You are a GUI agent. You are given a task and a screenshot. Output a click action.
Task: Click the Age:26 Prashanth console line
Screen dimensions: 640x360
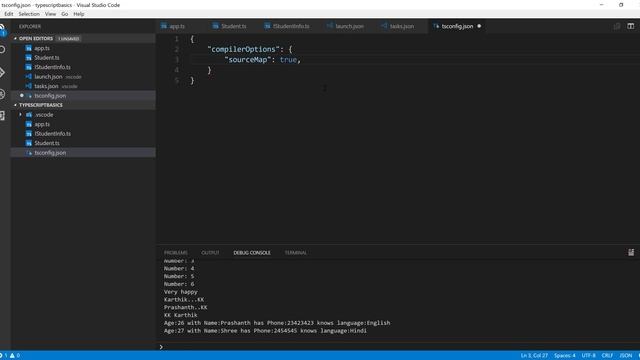click(x=277, y=323)
